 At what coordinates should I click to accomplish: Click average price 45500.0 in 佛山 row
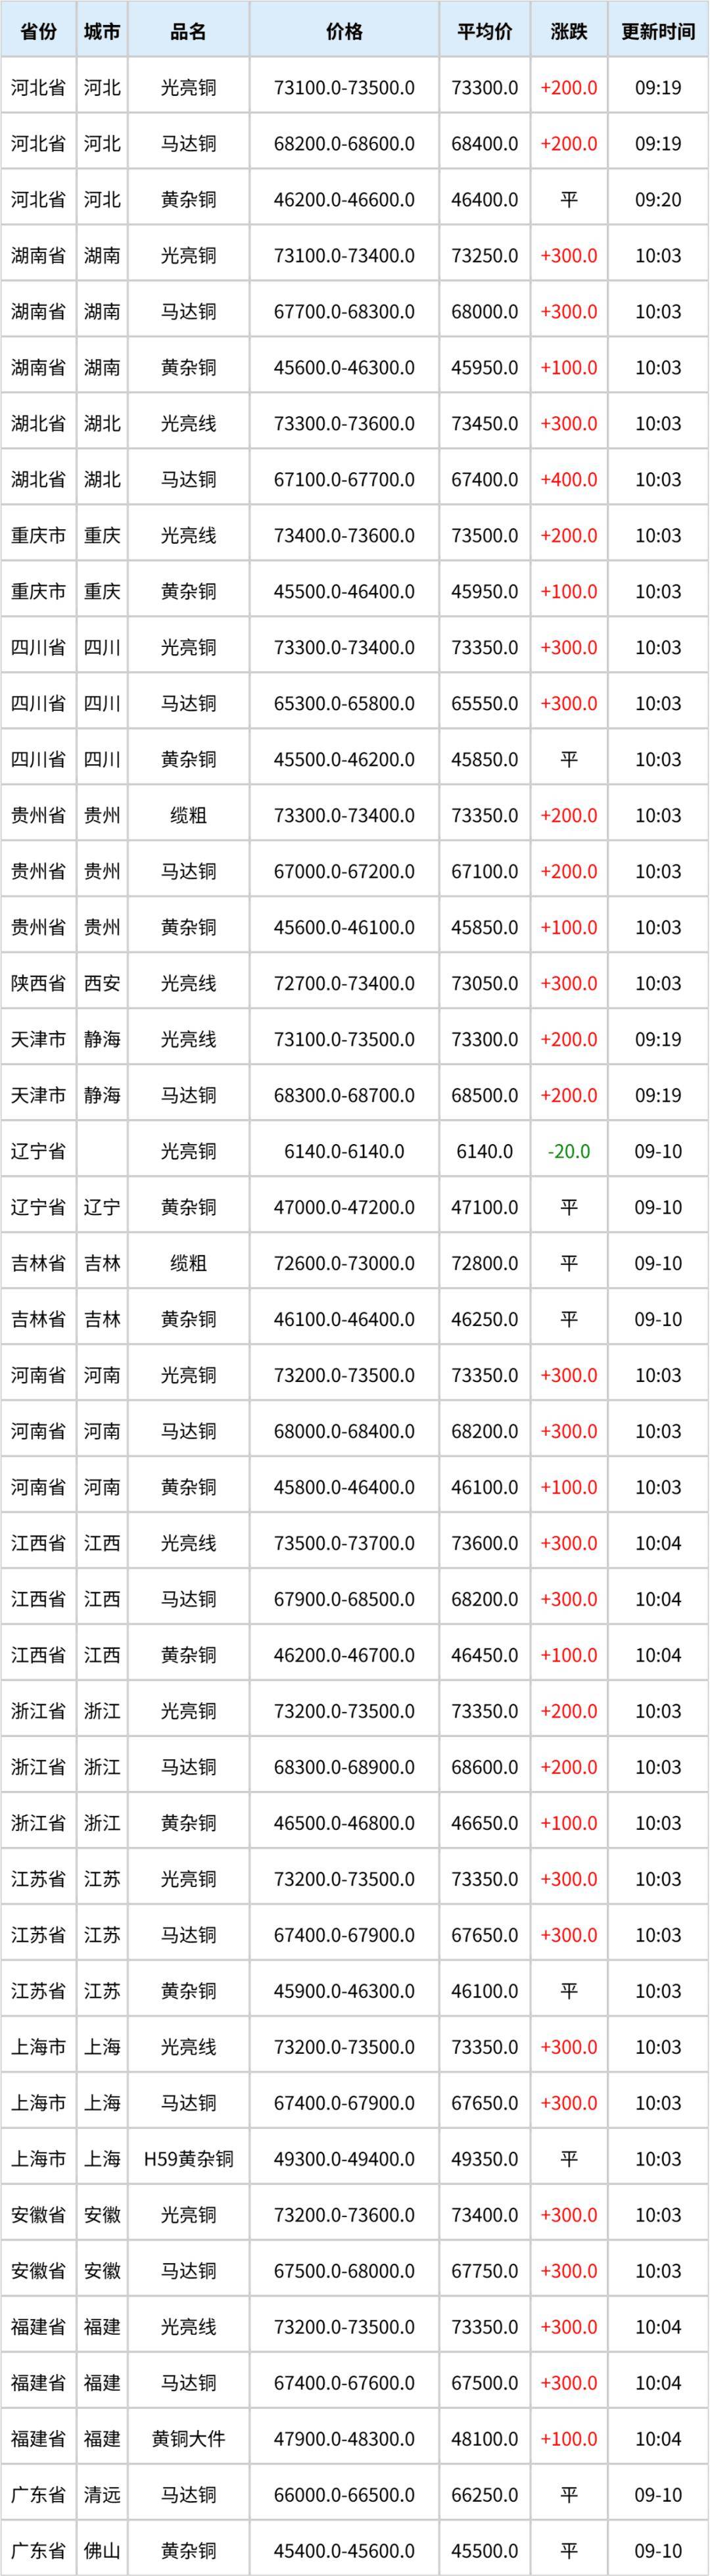coord(485,2551)
